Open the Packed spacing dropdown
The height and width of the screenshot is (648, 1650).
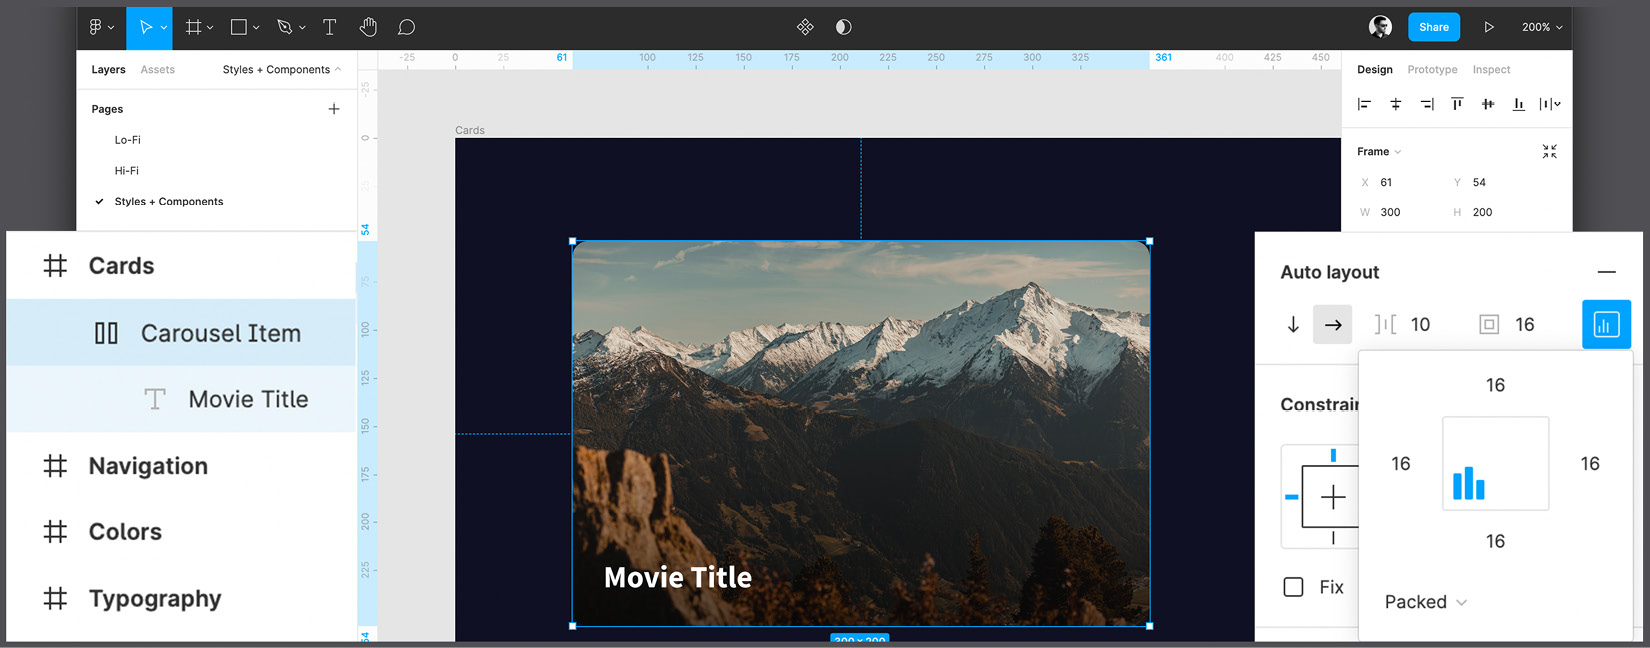pyautogui.click(x=1425, y=602)
